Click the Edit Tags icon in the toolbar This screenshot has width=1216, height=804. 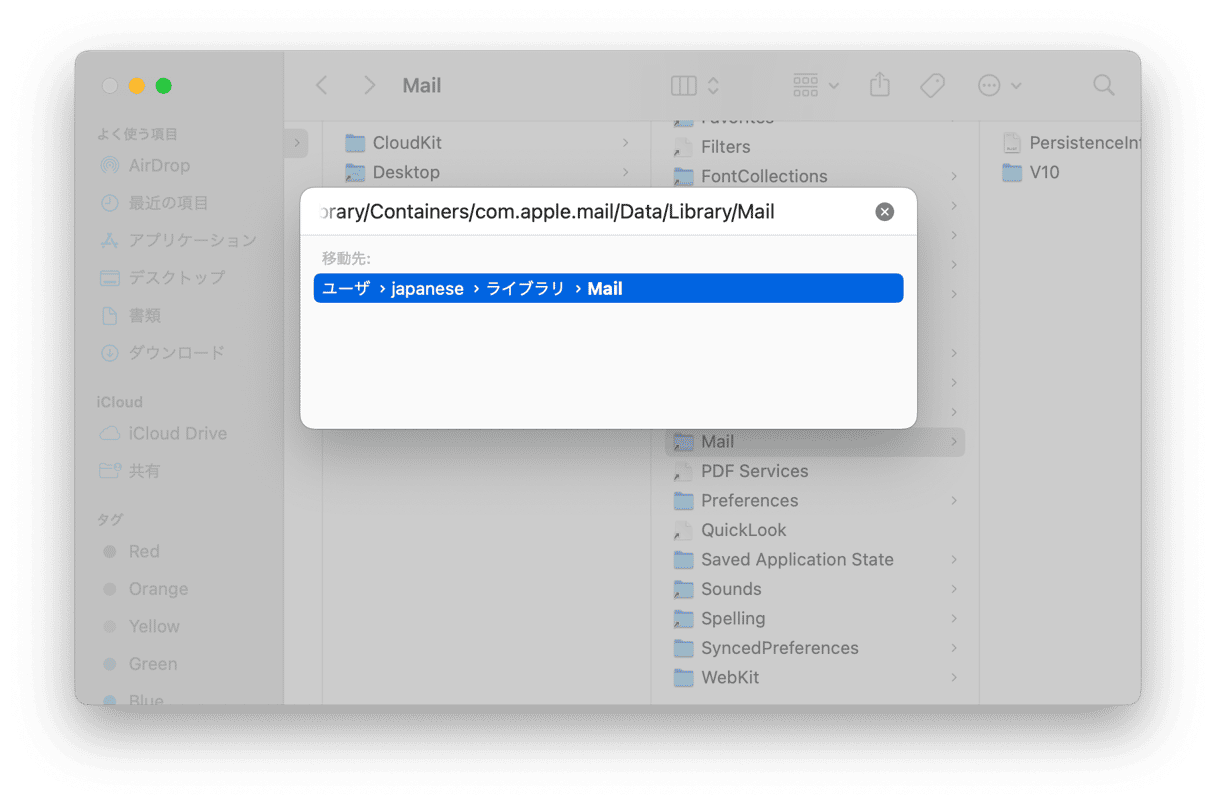(x=932, y=86)
